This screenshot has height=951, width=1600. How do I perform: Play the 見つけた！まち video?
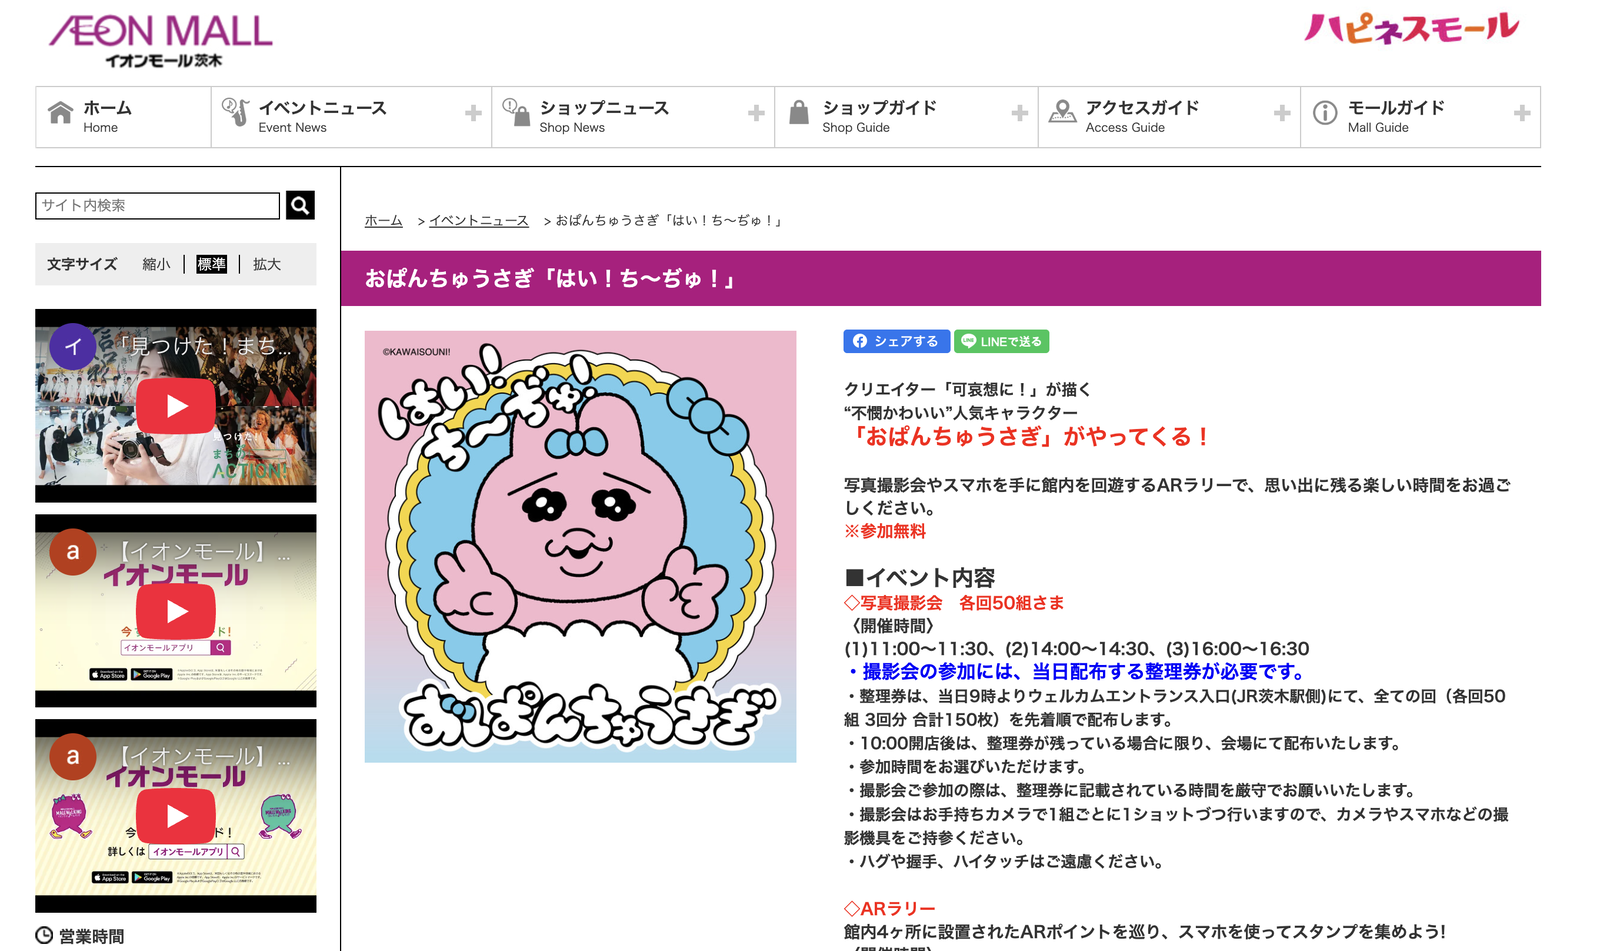pyautogui.click(x=176, y=406)
